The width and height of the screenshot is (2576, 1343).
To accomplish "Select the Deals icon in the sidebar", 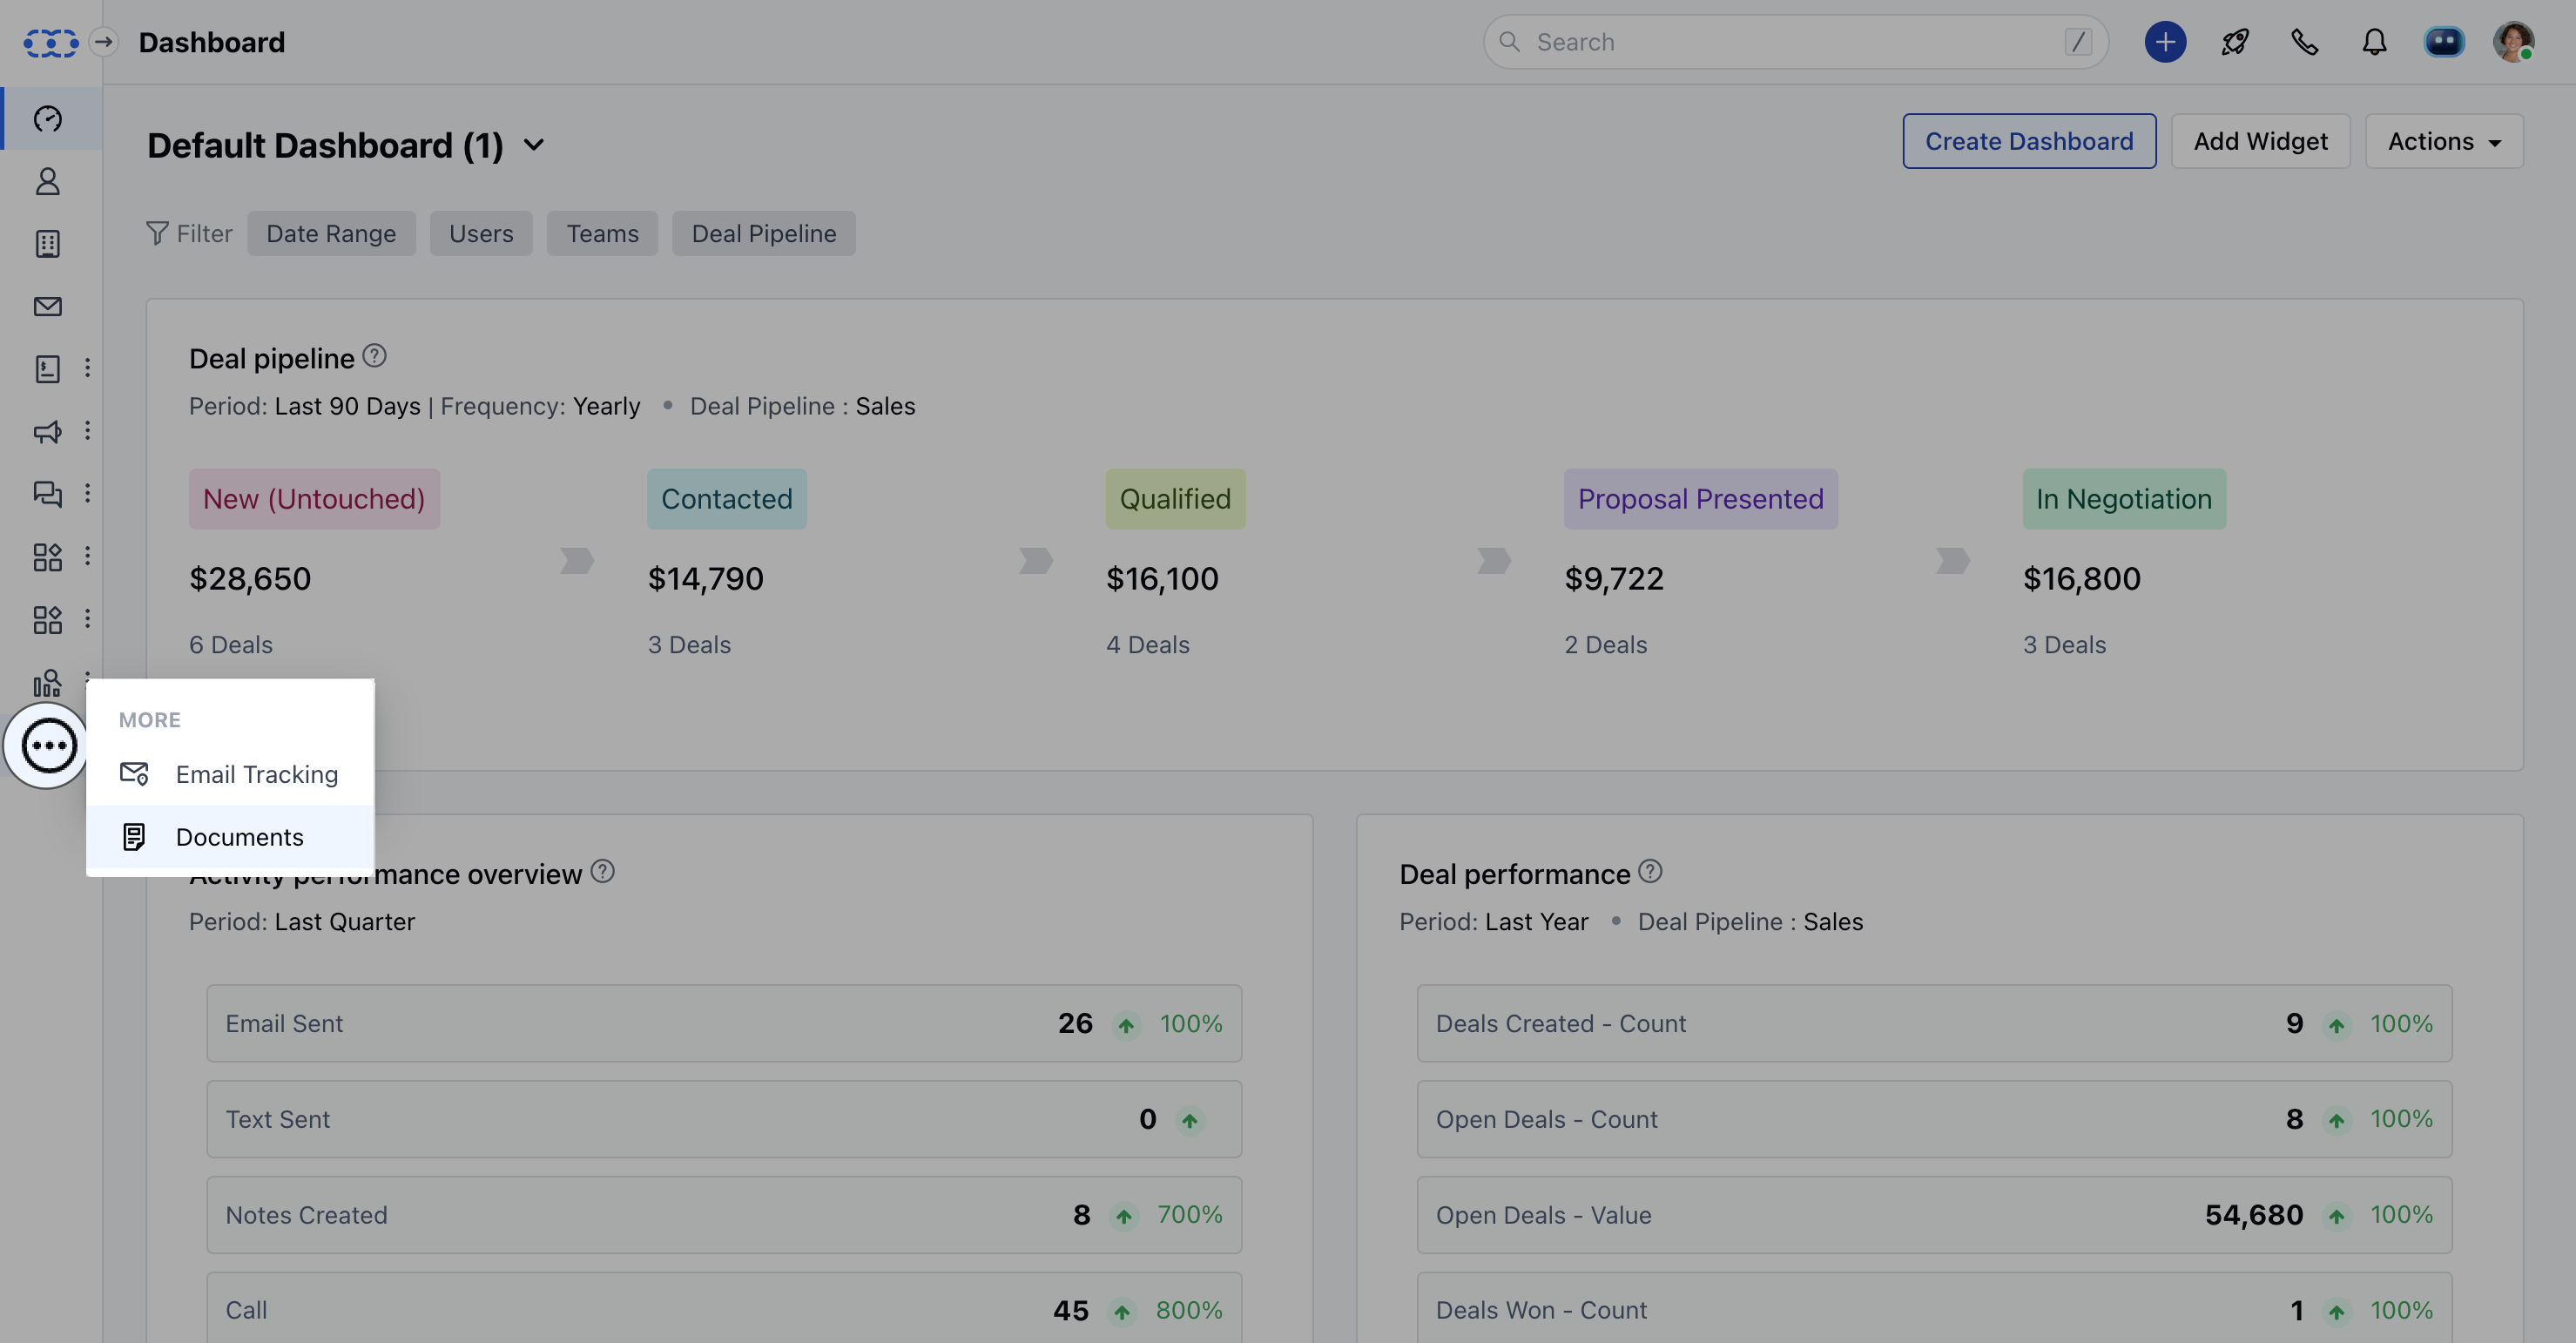I will point(47,368).
